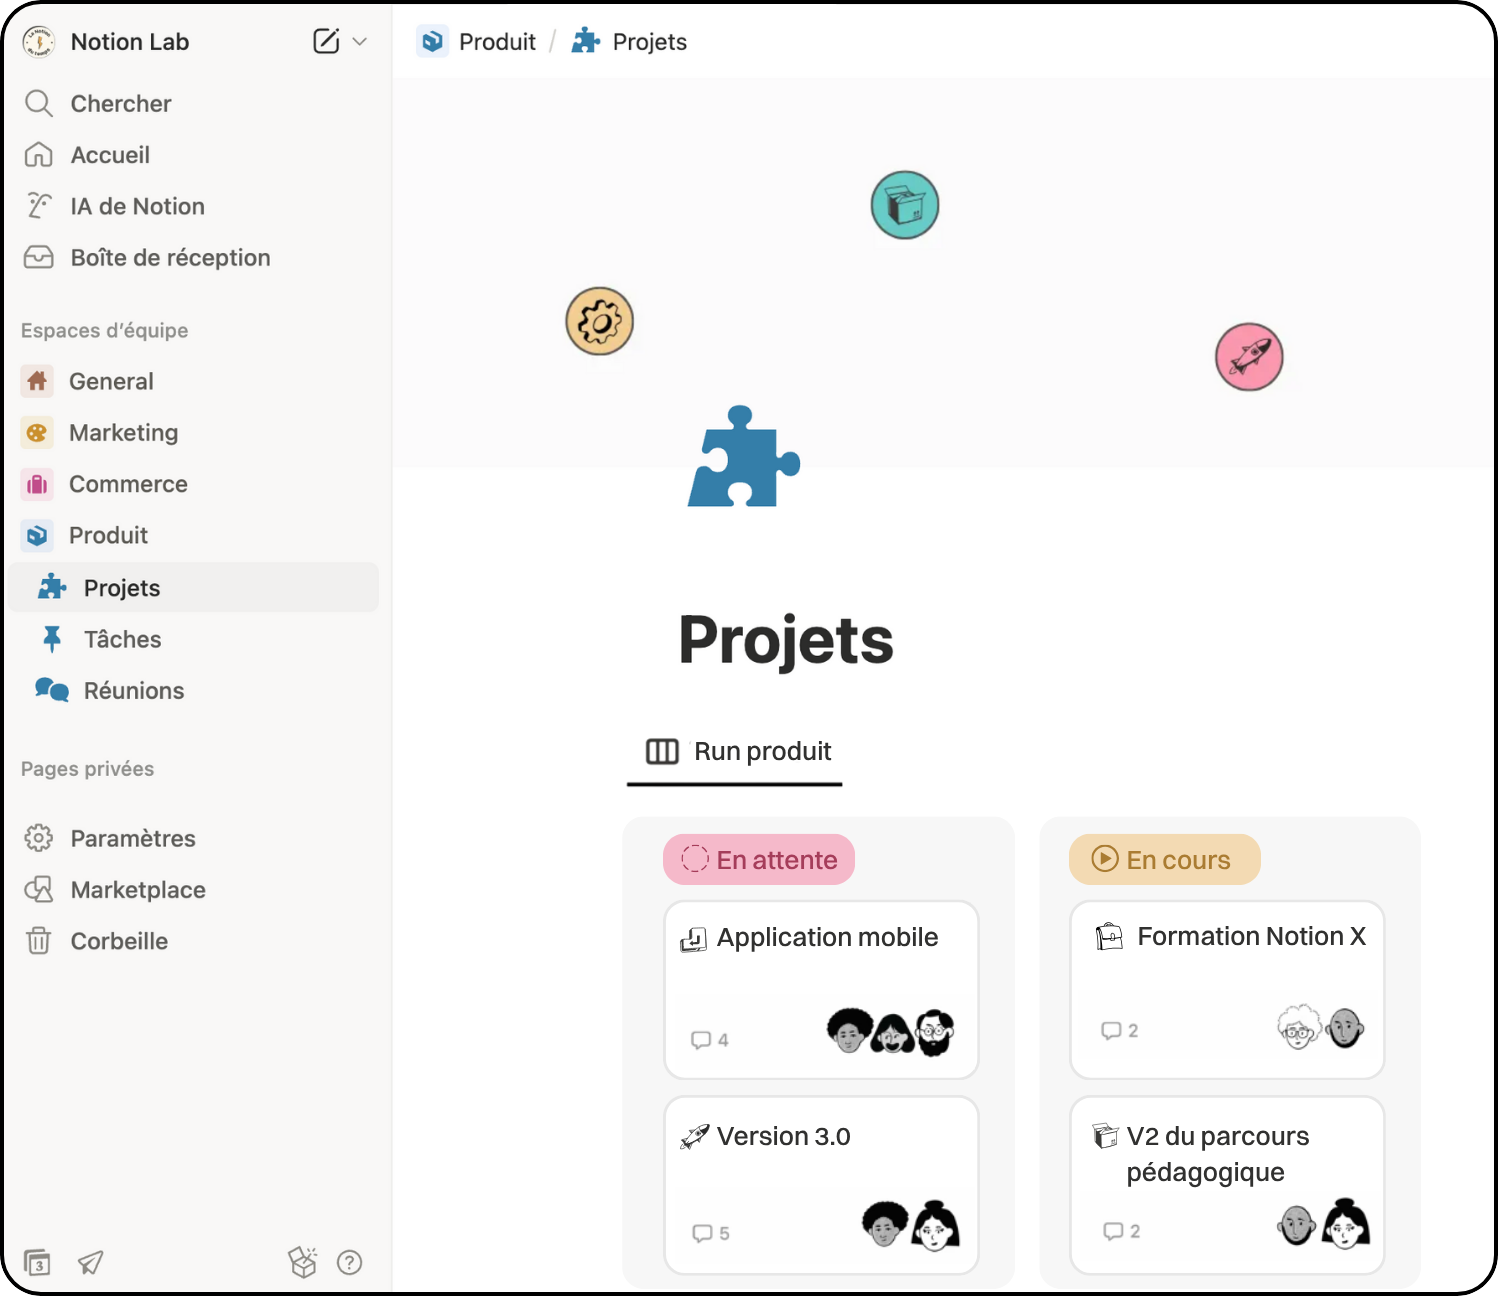Go to Accueil home

(110, 155)
